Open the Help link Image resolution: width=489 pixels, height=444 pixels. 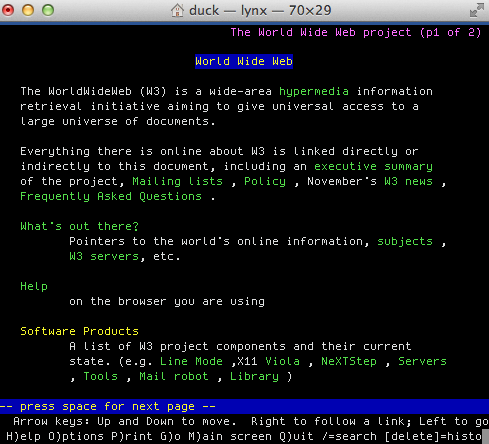coord(34,286)
